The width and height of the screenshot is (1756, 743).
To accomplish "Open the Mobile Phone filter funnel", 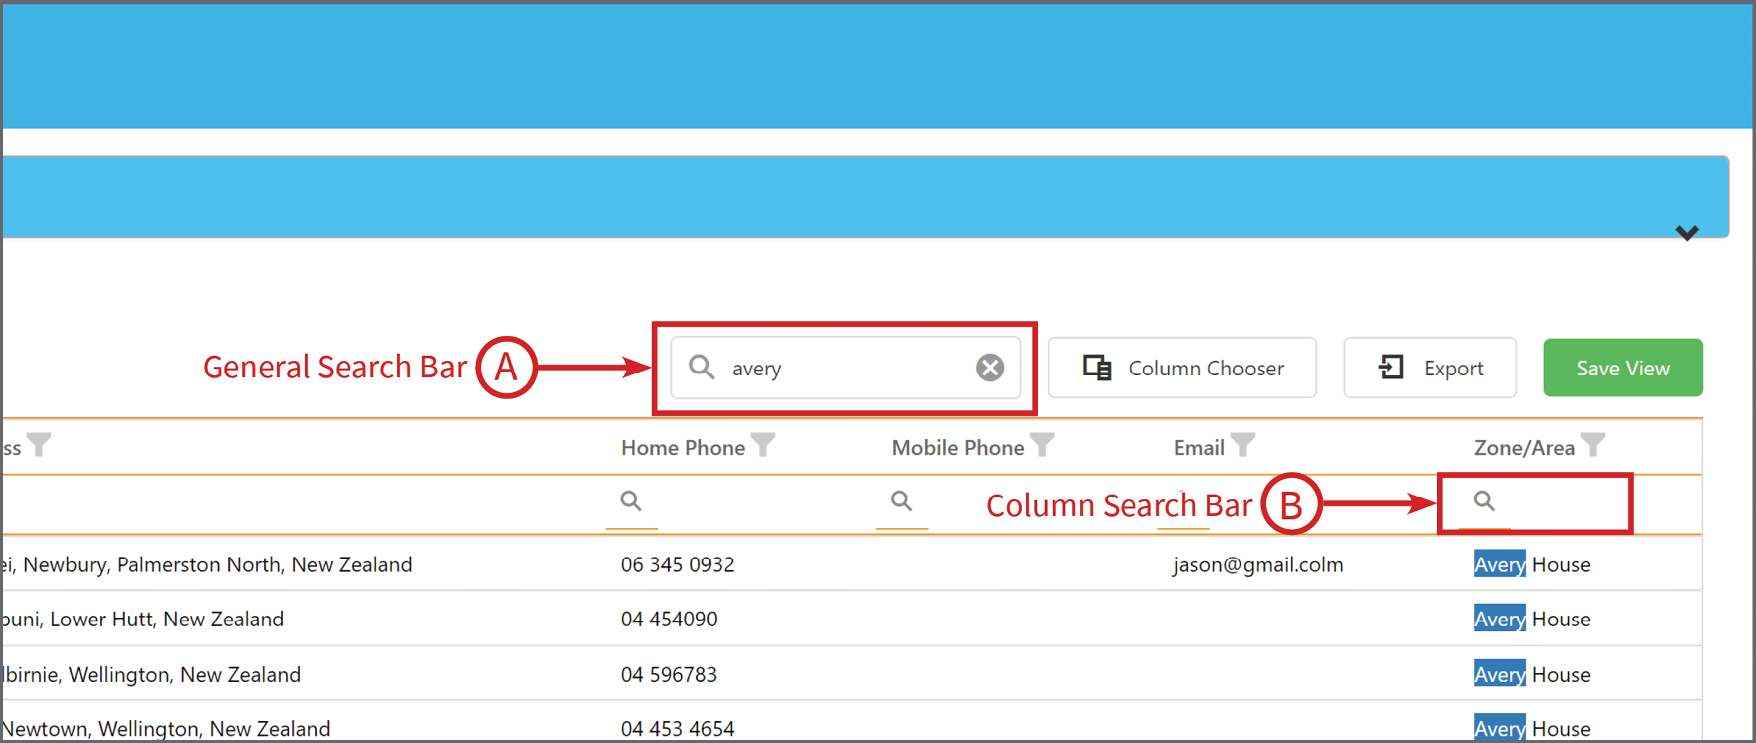I will tap(1042, 444).
